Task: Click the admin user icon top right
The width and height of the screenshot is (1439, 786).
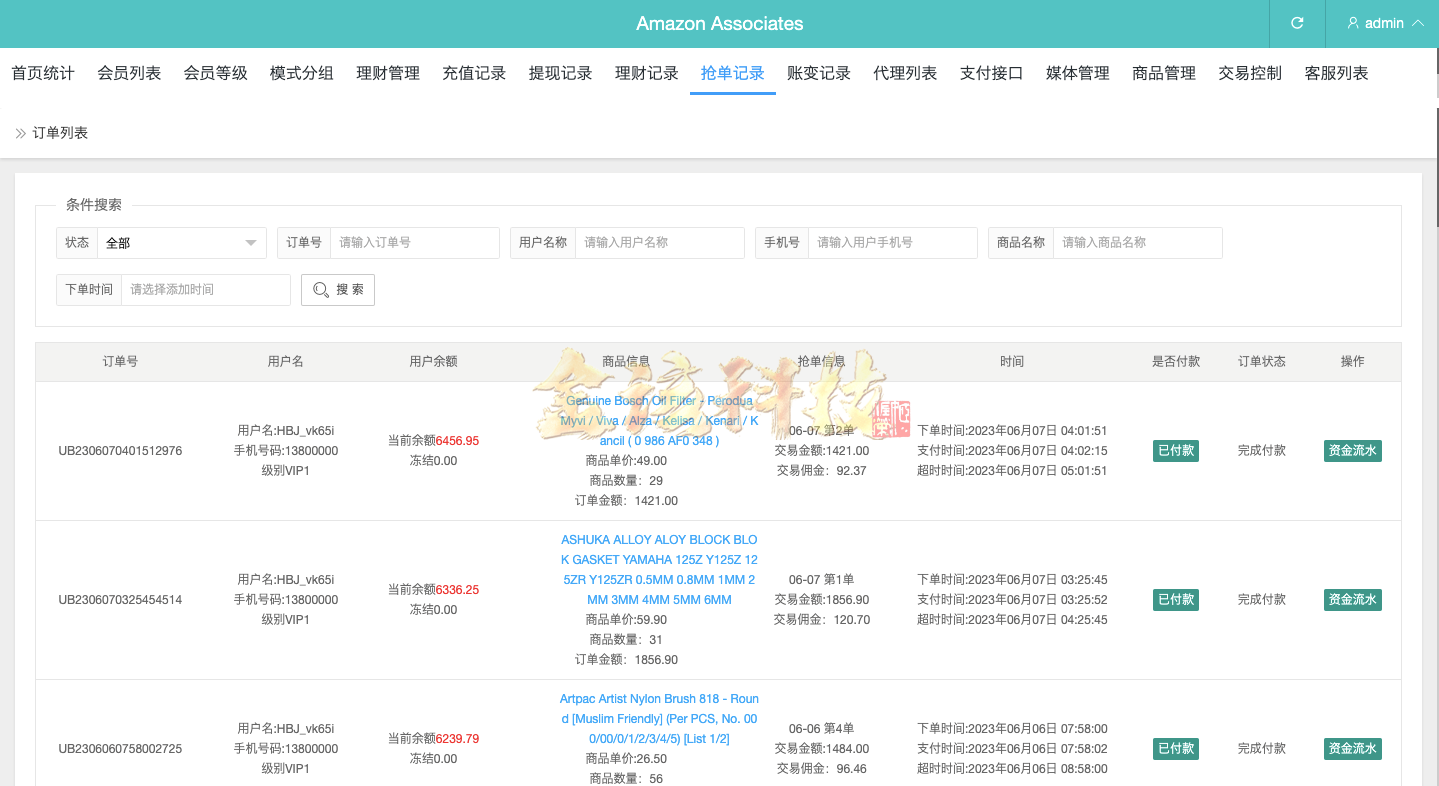Action: tap(1352, 23)
